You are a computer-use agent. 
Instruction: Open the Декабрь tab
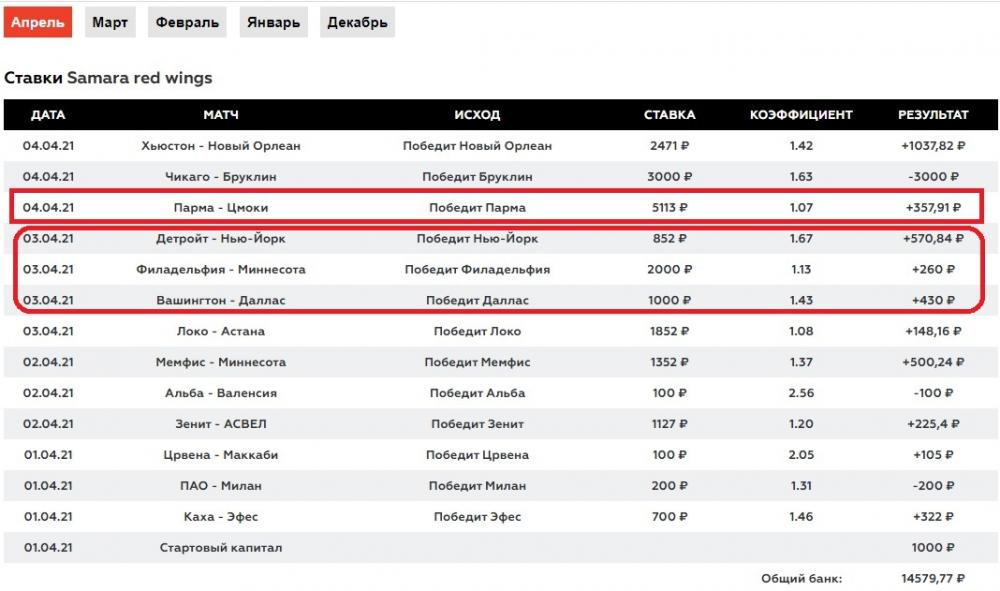358,22
